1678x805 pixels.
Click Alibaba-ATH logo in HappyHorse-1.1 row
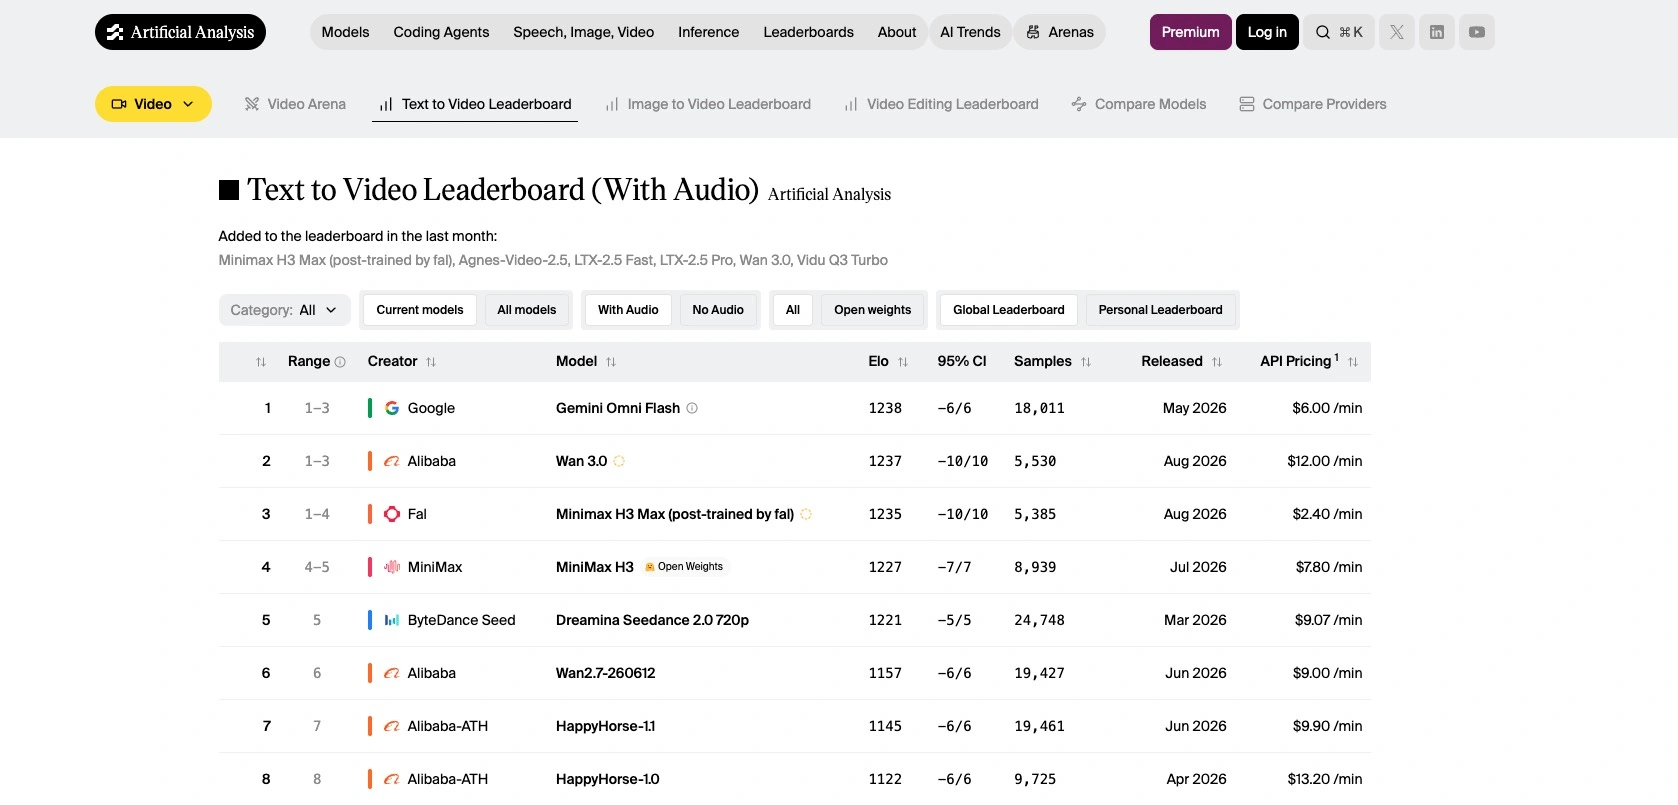click(392, 726)
